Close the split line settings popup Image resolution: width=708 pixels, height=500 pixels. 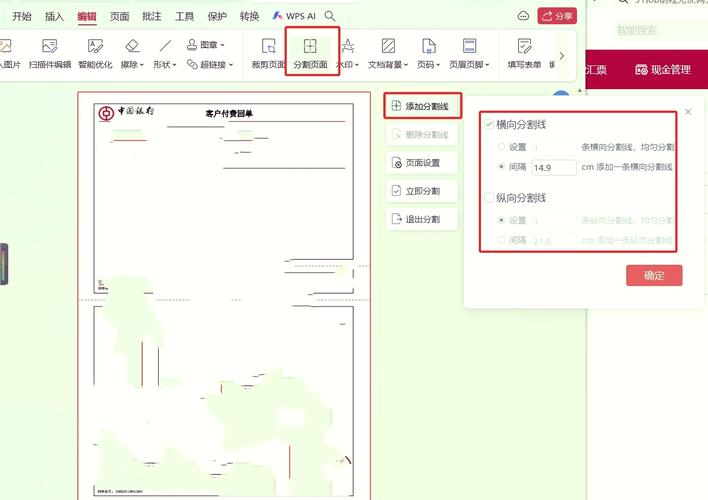click(x=688, y=112)
